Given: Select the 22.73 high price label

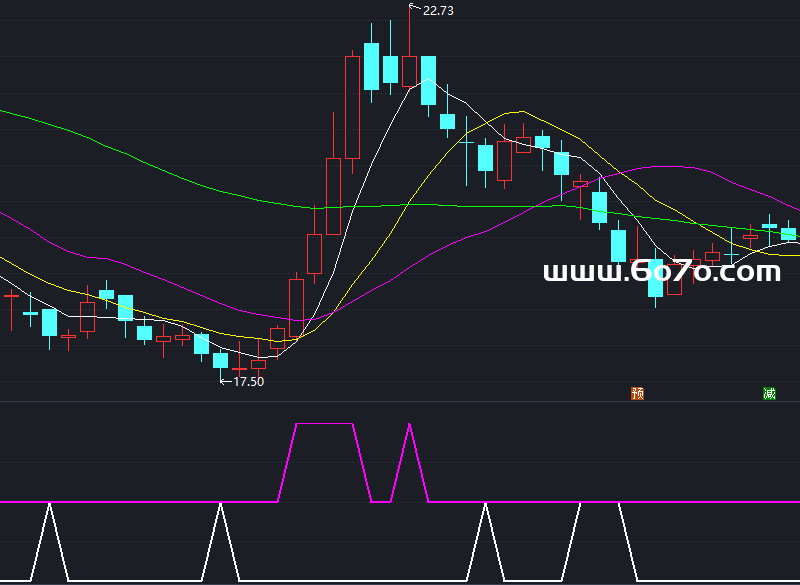Looking at the screenshot, I should (438, 11).
